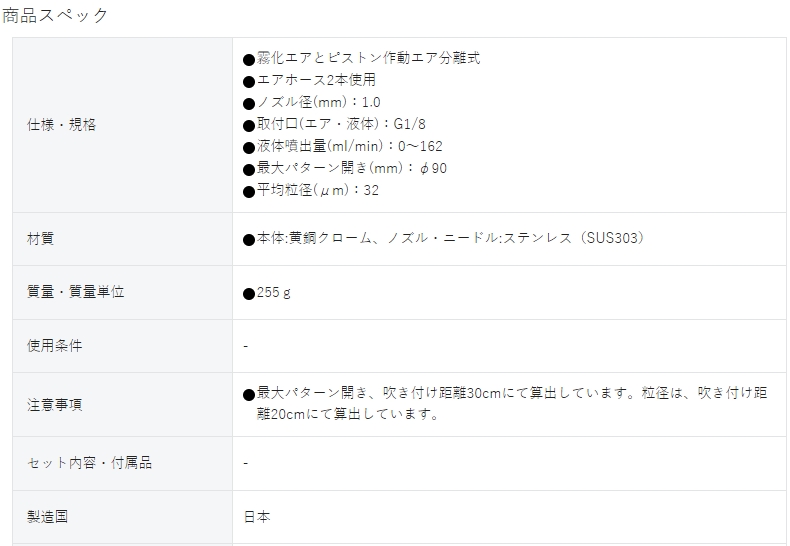This screenshot has height=546, width=790.
Task: Click the ノズル径(mm):1.0 spec line
Action: 312,102
